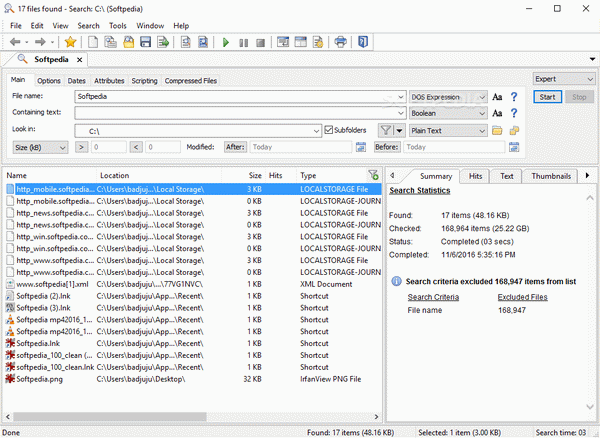The image size is (600, 438).
Task: Open the Size (kB) dropdown
Action: coord(40,148)
